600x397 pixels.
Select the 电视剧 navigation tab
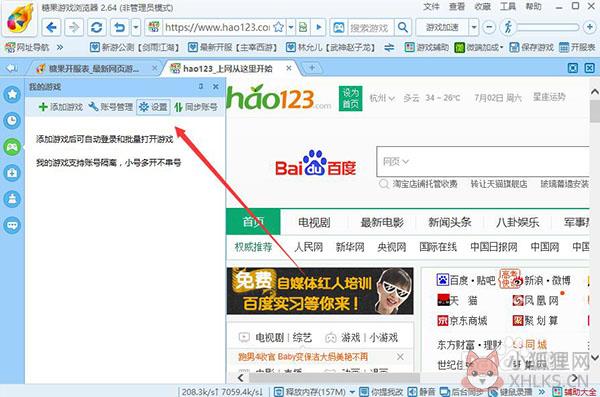tap(314, 222)
